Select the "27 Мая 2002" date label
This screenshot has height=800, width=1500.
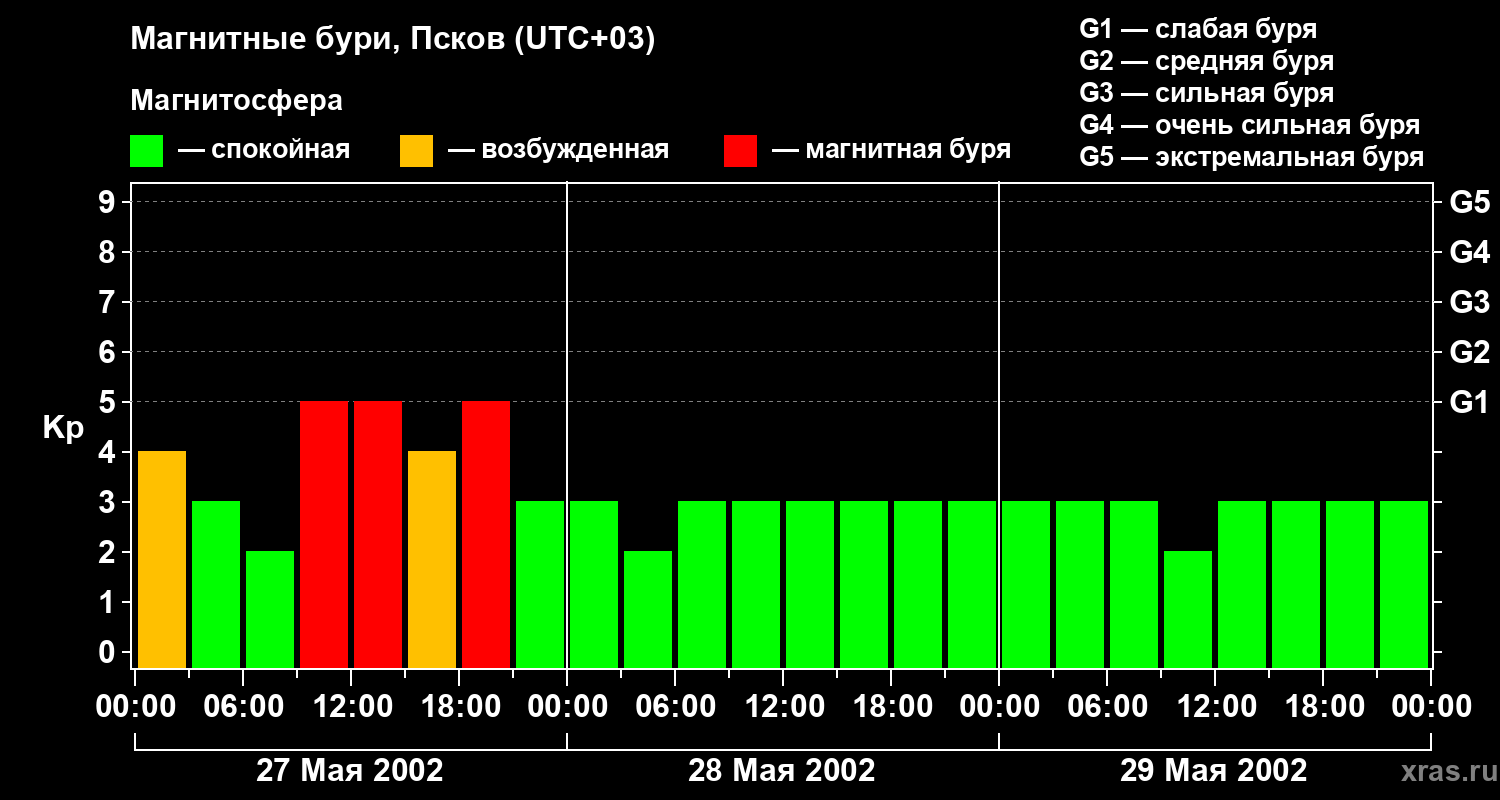[x=349, y=771]
